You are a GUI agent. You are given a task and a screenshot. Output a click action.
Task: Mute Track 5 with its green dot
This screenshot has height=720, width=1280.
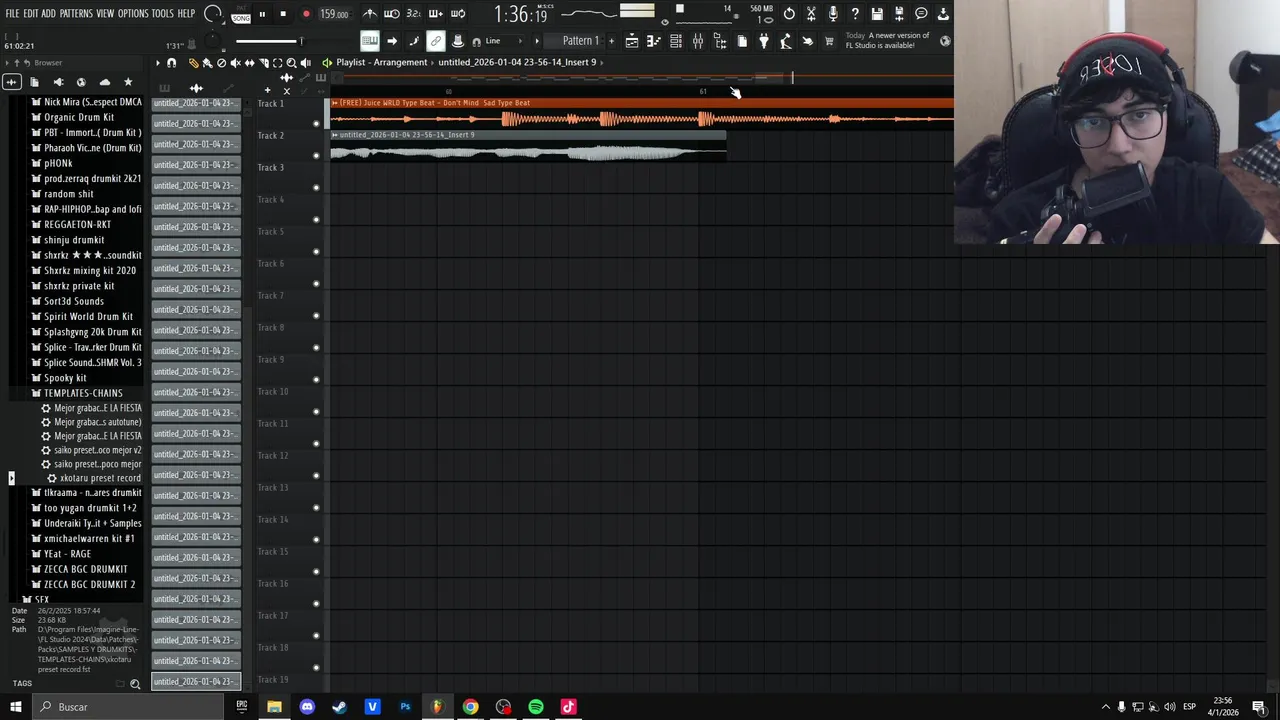point(316,252)
